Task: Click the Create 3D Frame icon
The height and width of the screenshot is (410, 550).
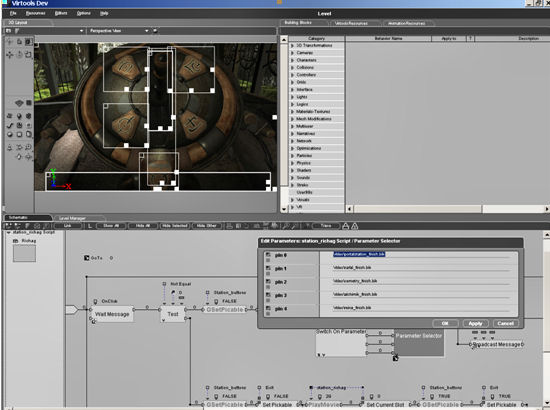Action: click(28, 116)
